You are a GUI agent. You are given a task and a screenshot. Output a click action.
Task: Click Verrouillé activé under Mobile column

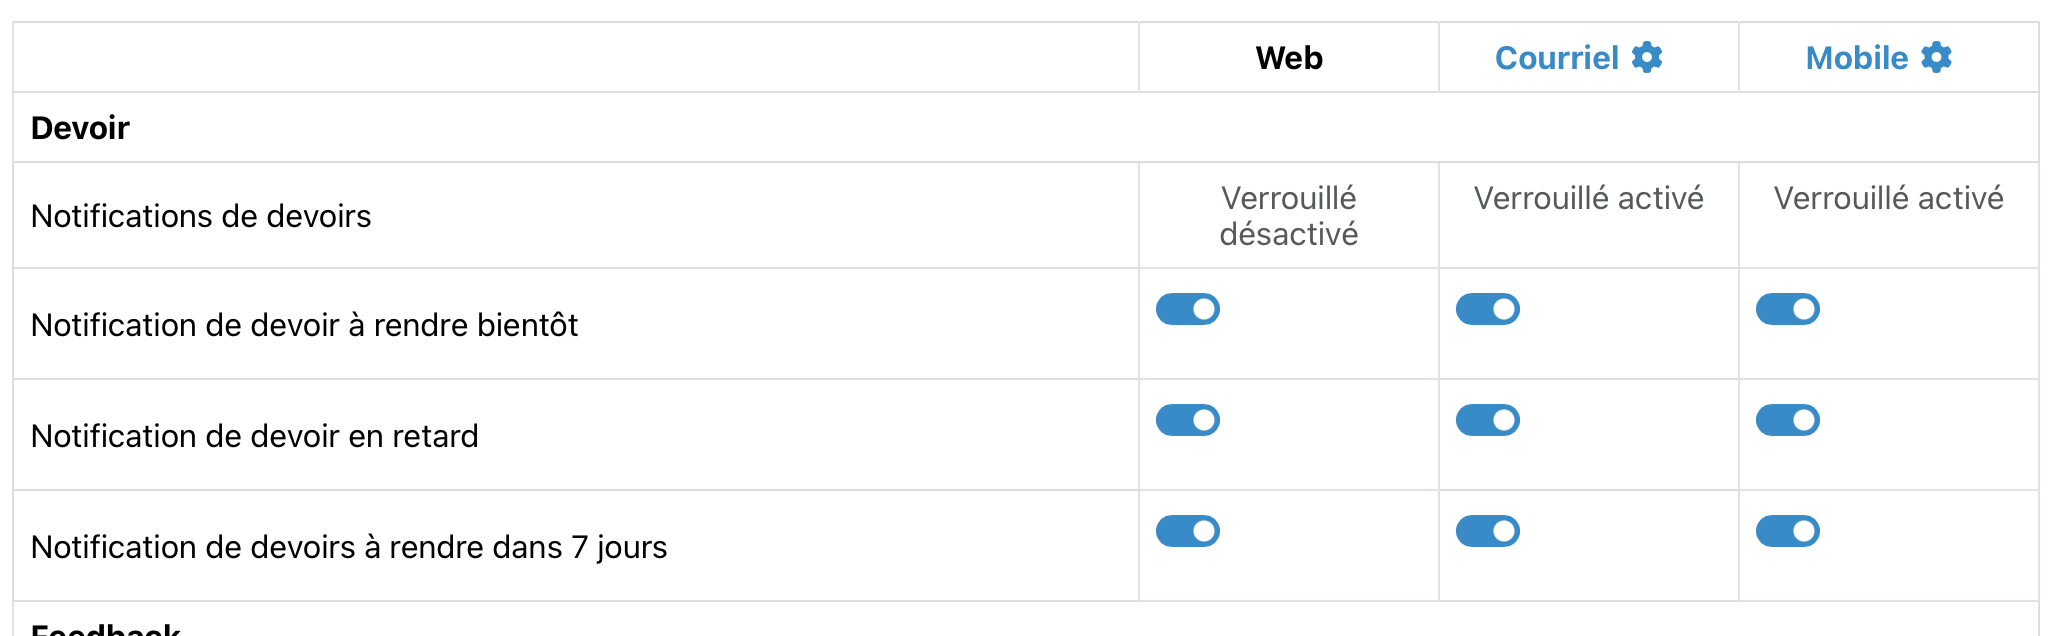click(x=1888, y=199)
